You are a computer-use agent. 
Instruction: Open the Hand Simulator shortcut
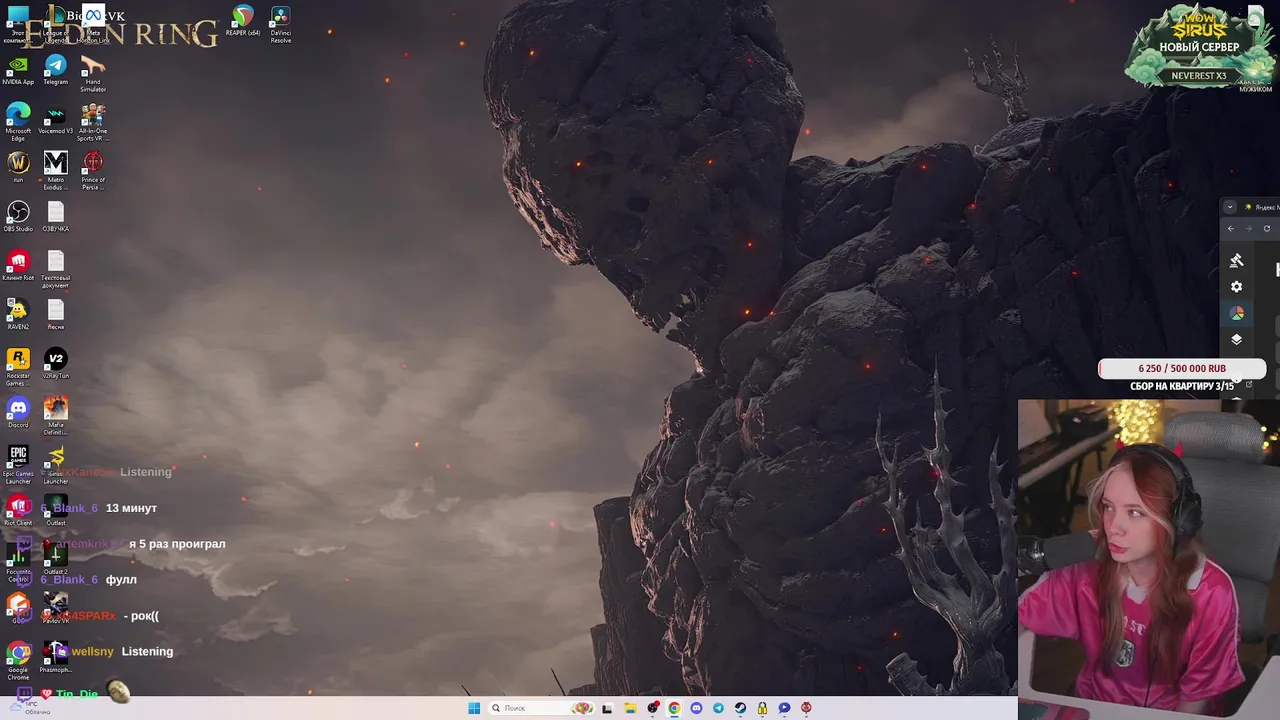93,74
